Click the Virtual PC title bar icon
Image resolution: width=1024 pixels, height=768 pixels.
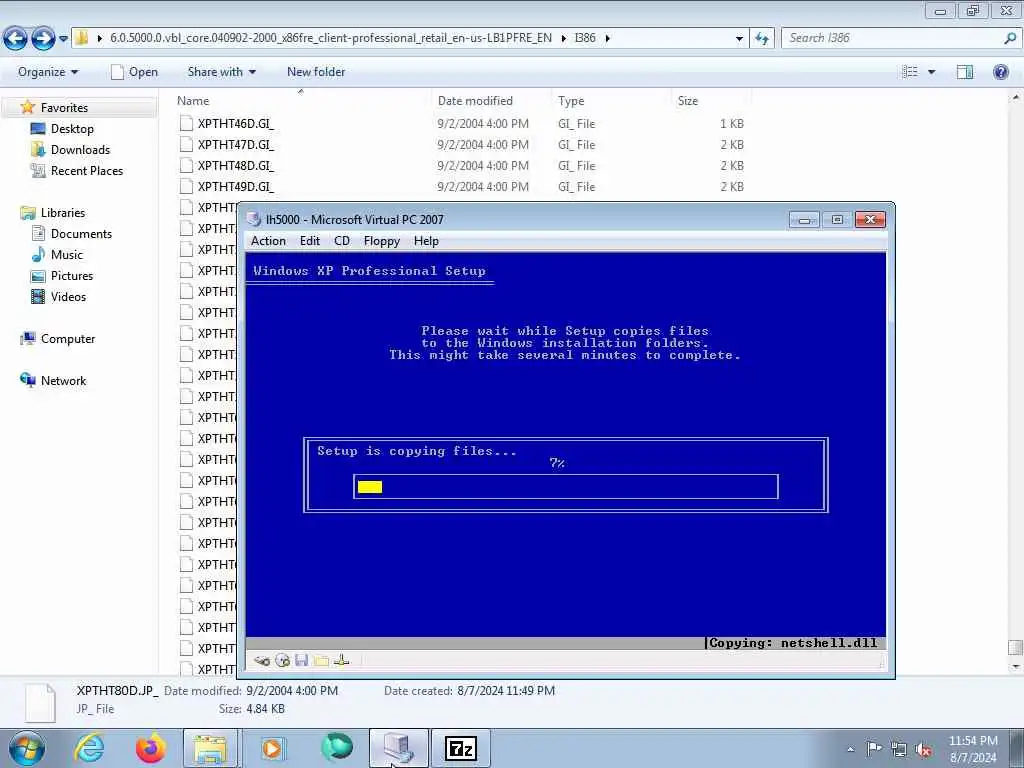(255, 219)
